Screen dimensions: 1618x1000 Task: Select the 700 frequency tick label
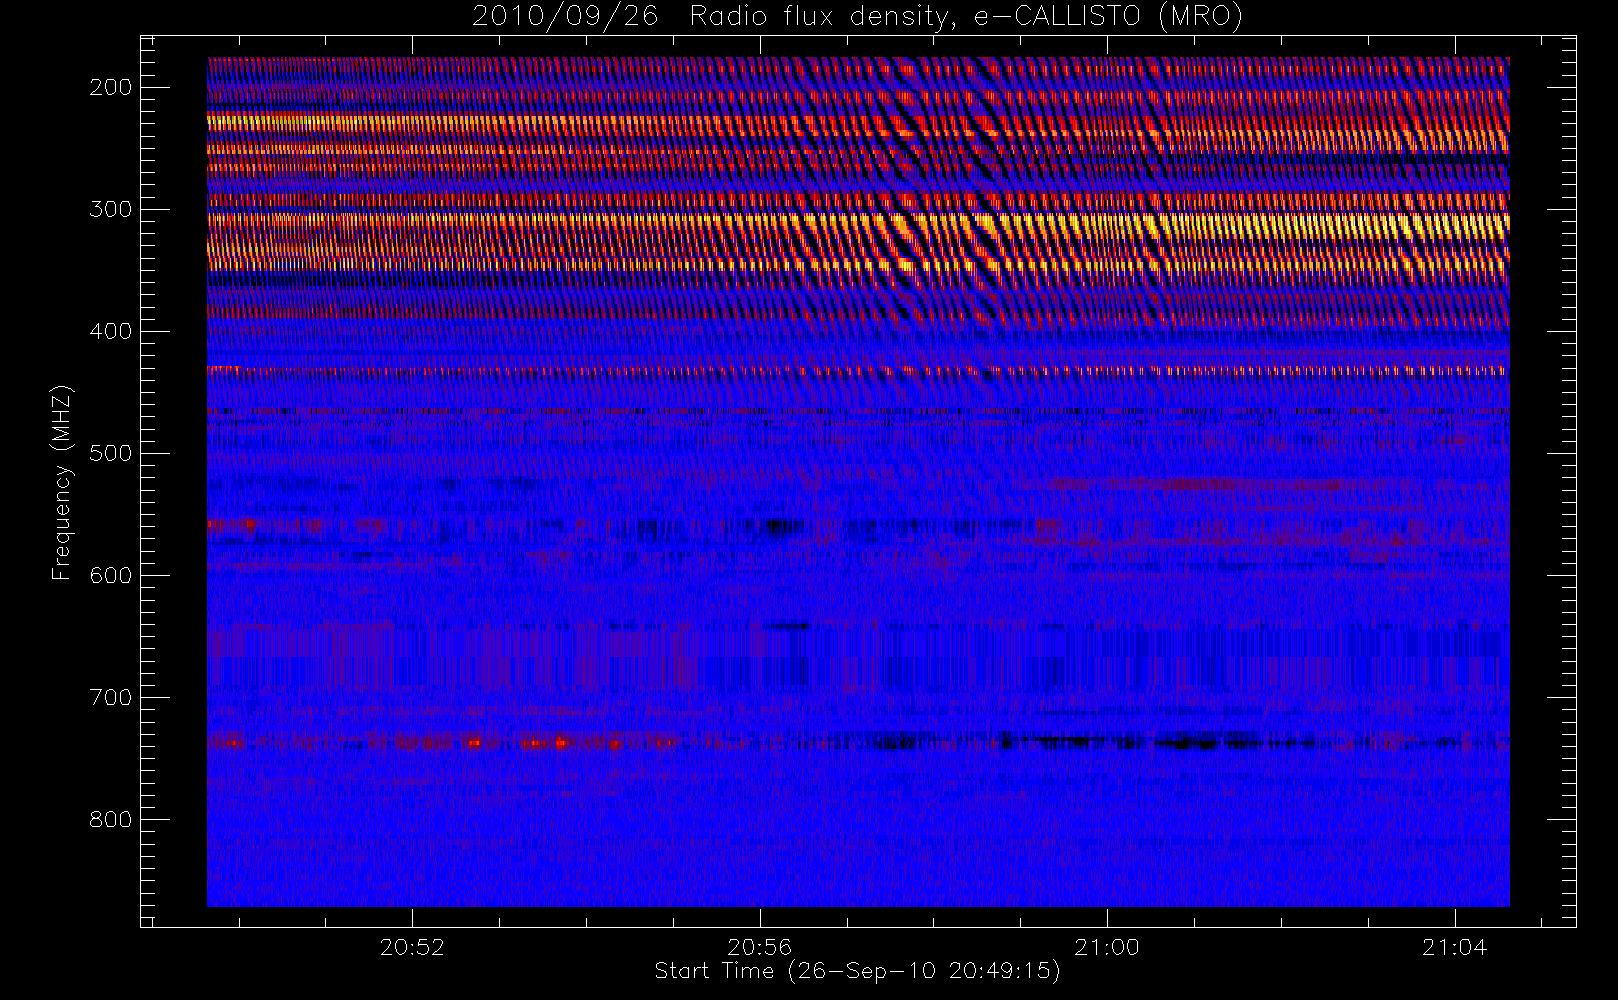[x=110, y=697]
